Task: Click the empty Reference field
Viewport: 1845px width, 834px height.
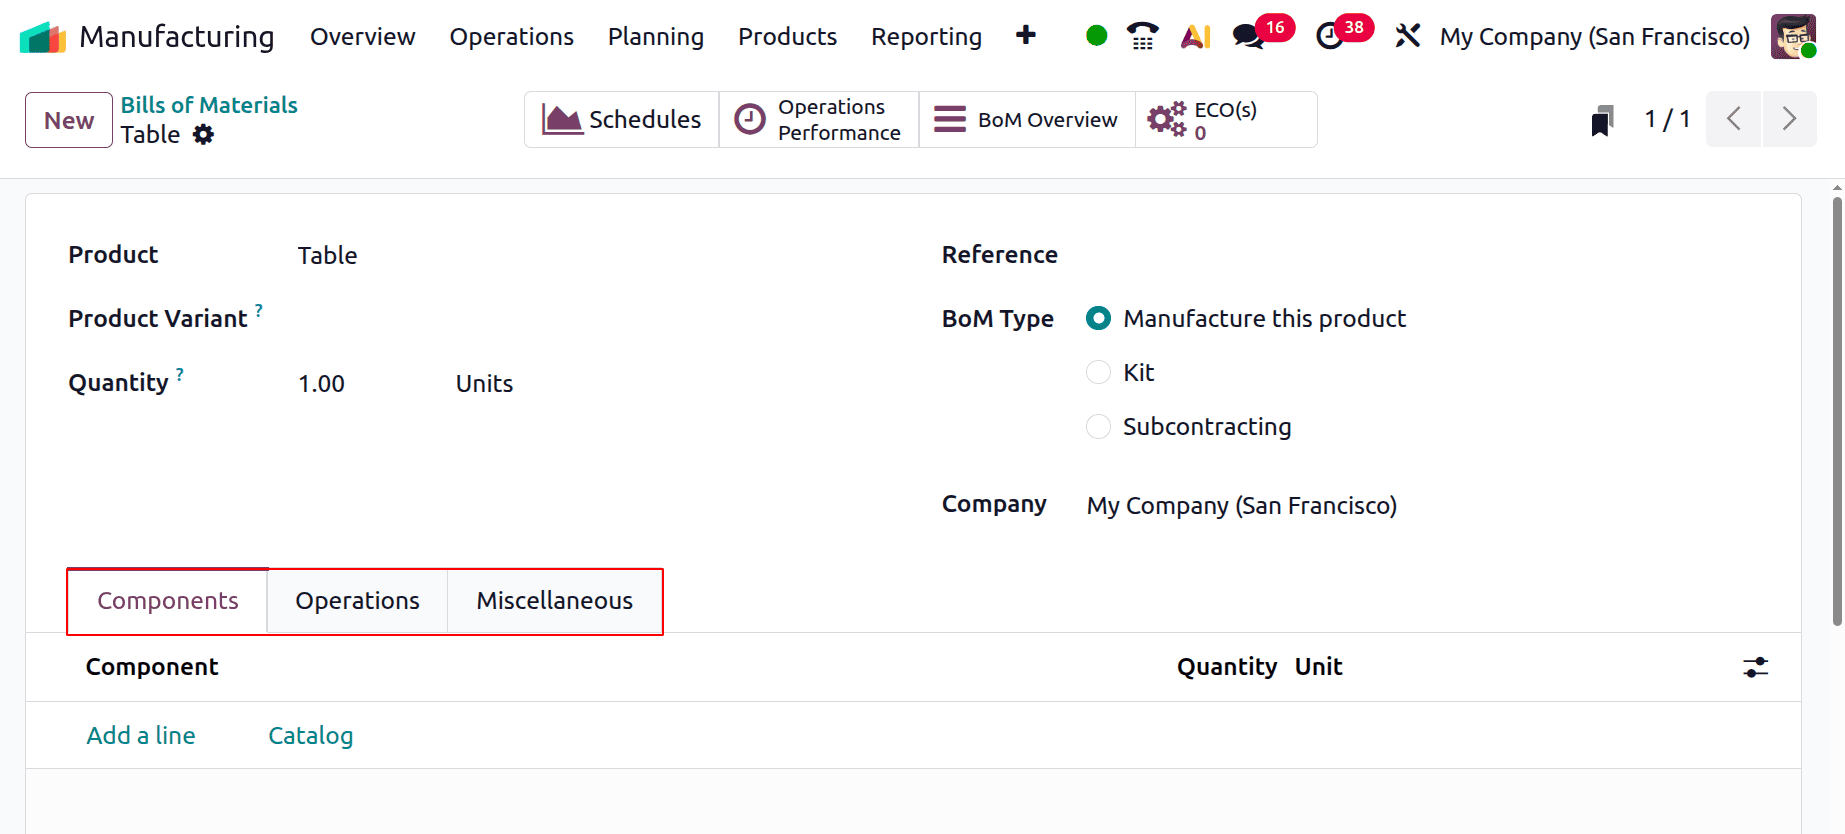Action: click(x=1422, y=255)
